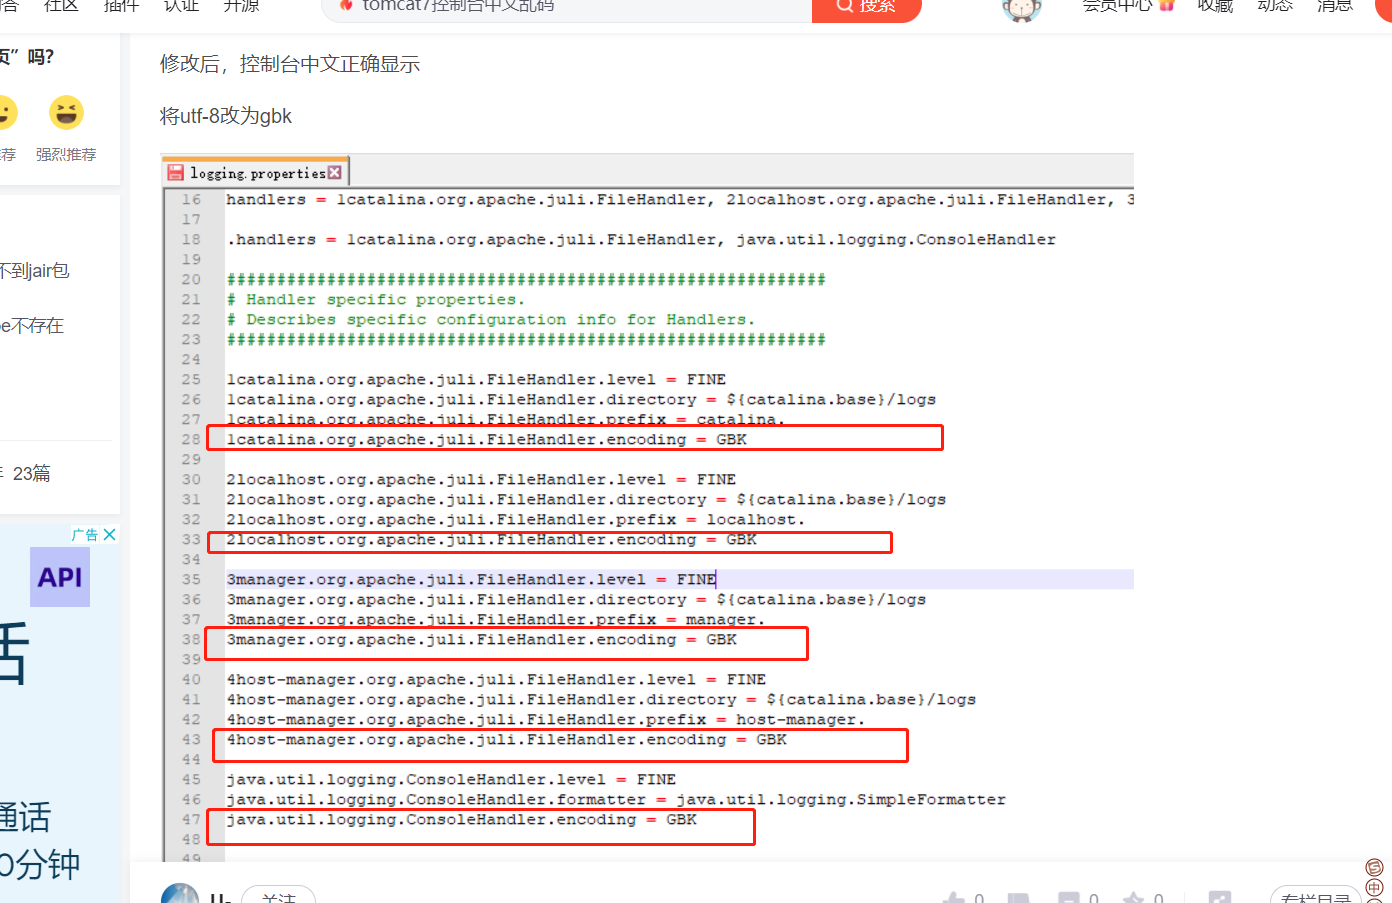Open the sidebar article link ending e不存在

(x=32, y=326)
